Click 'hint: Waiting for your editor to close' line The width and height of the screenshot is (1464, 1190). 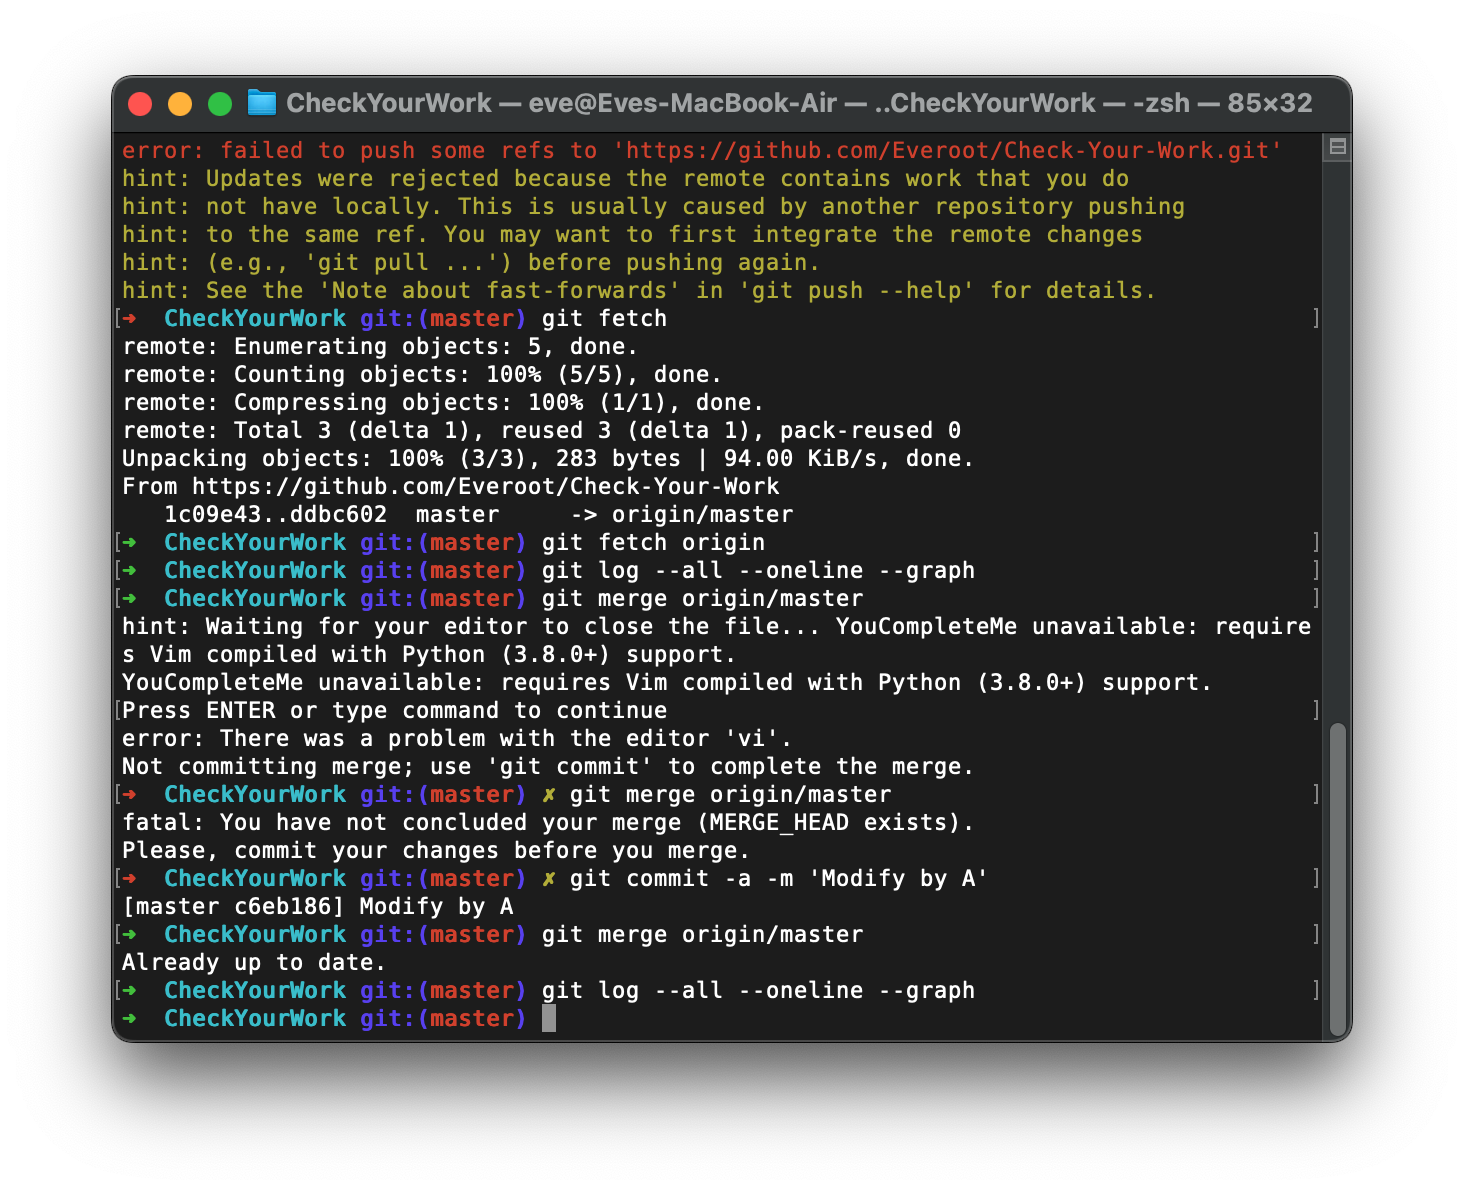point(716,640)
